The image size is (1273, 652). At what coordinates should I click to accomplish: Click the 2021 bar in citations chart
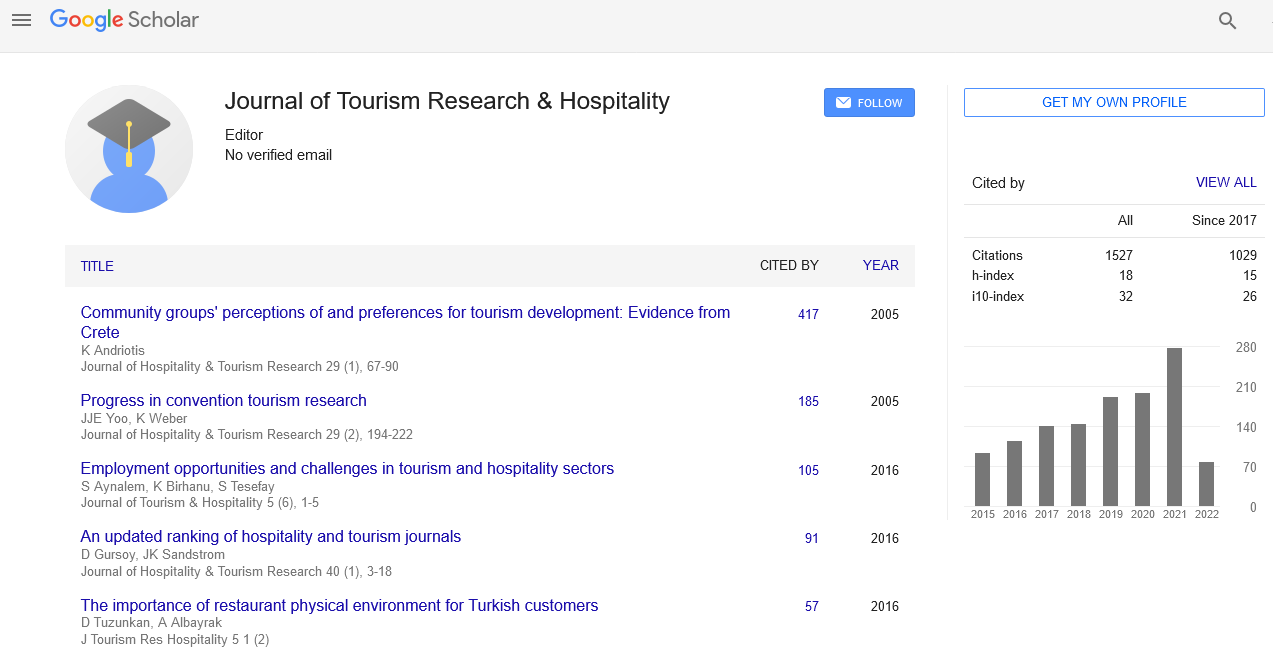coord(1174,427)
